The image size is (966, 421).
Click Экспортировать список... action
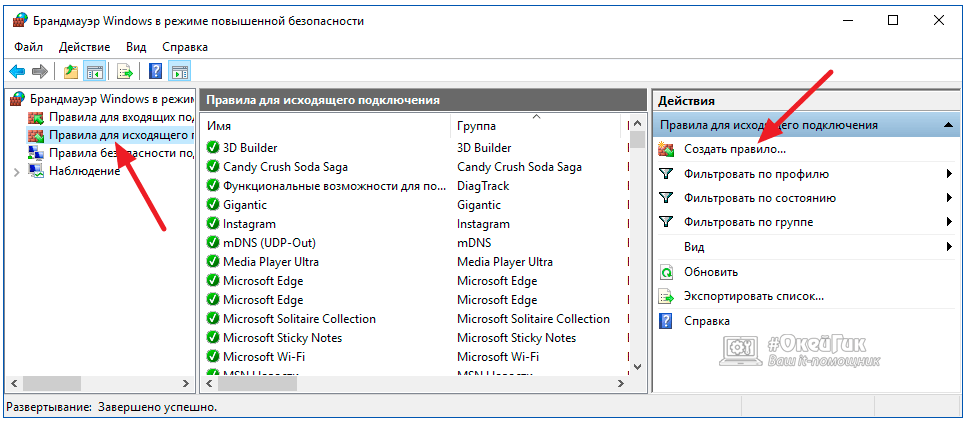tap(753, 296)
